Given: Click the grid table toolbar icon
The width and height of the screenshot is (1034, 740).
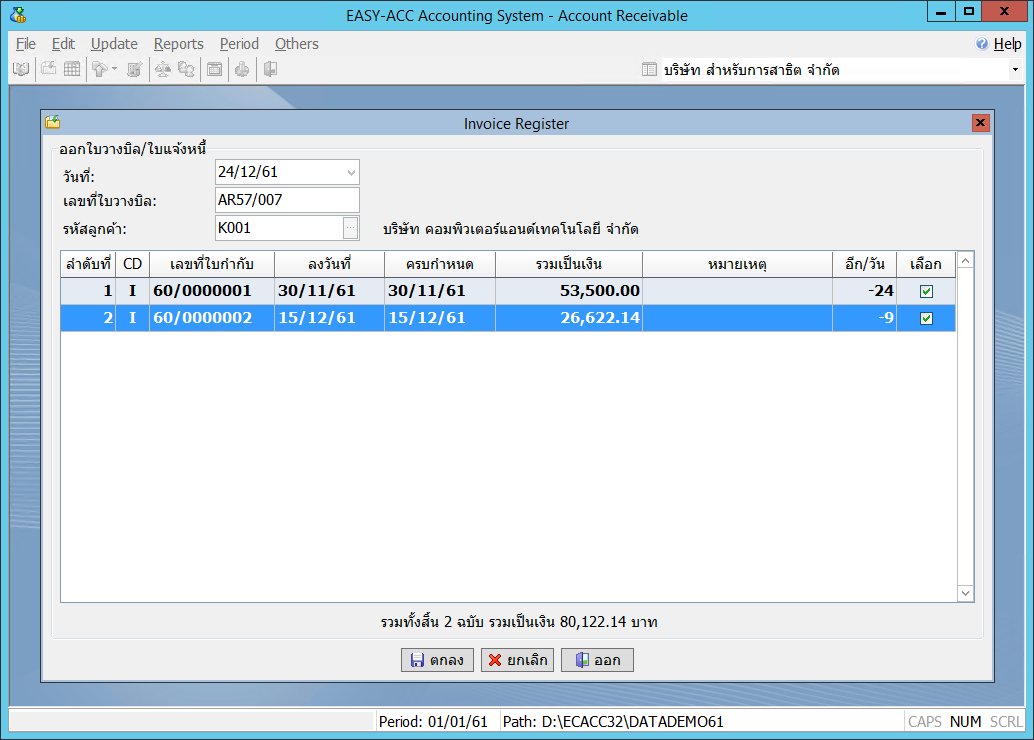Looking at the screenshot, I should pos(72,69).
